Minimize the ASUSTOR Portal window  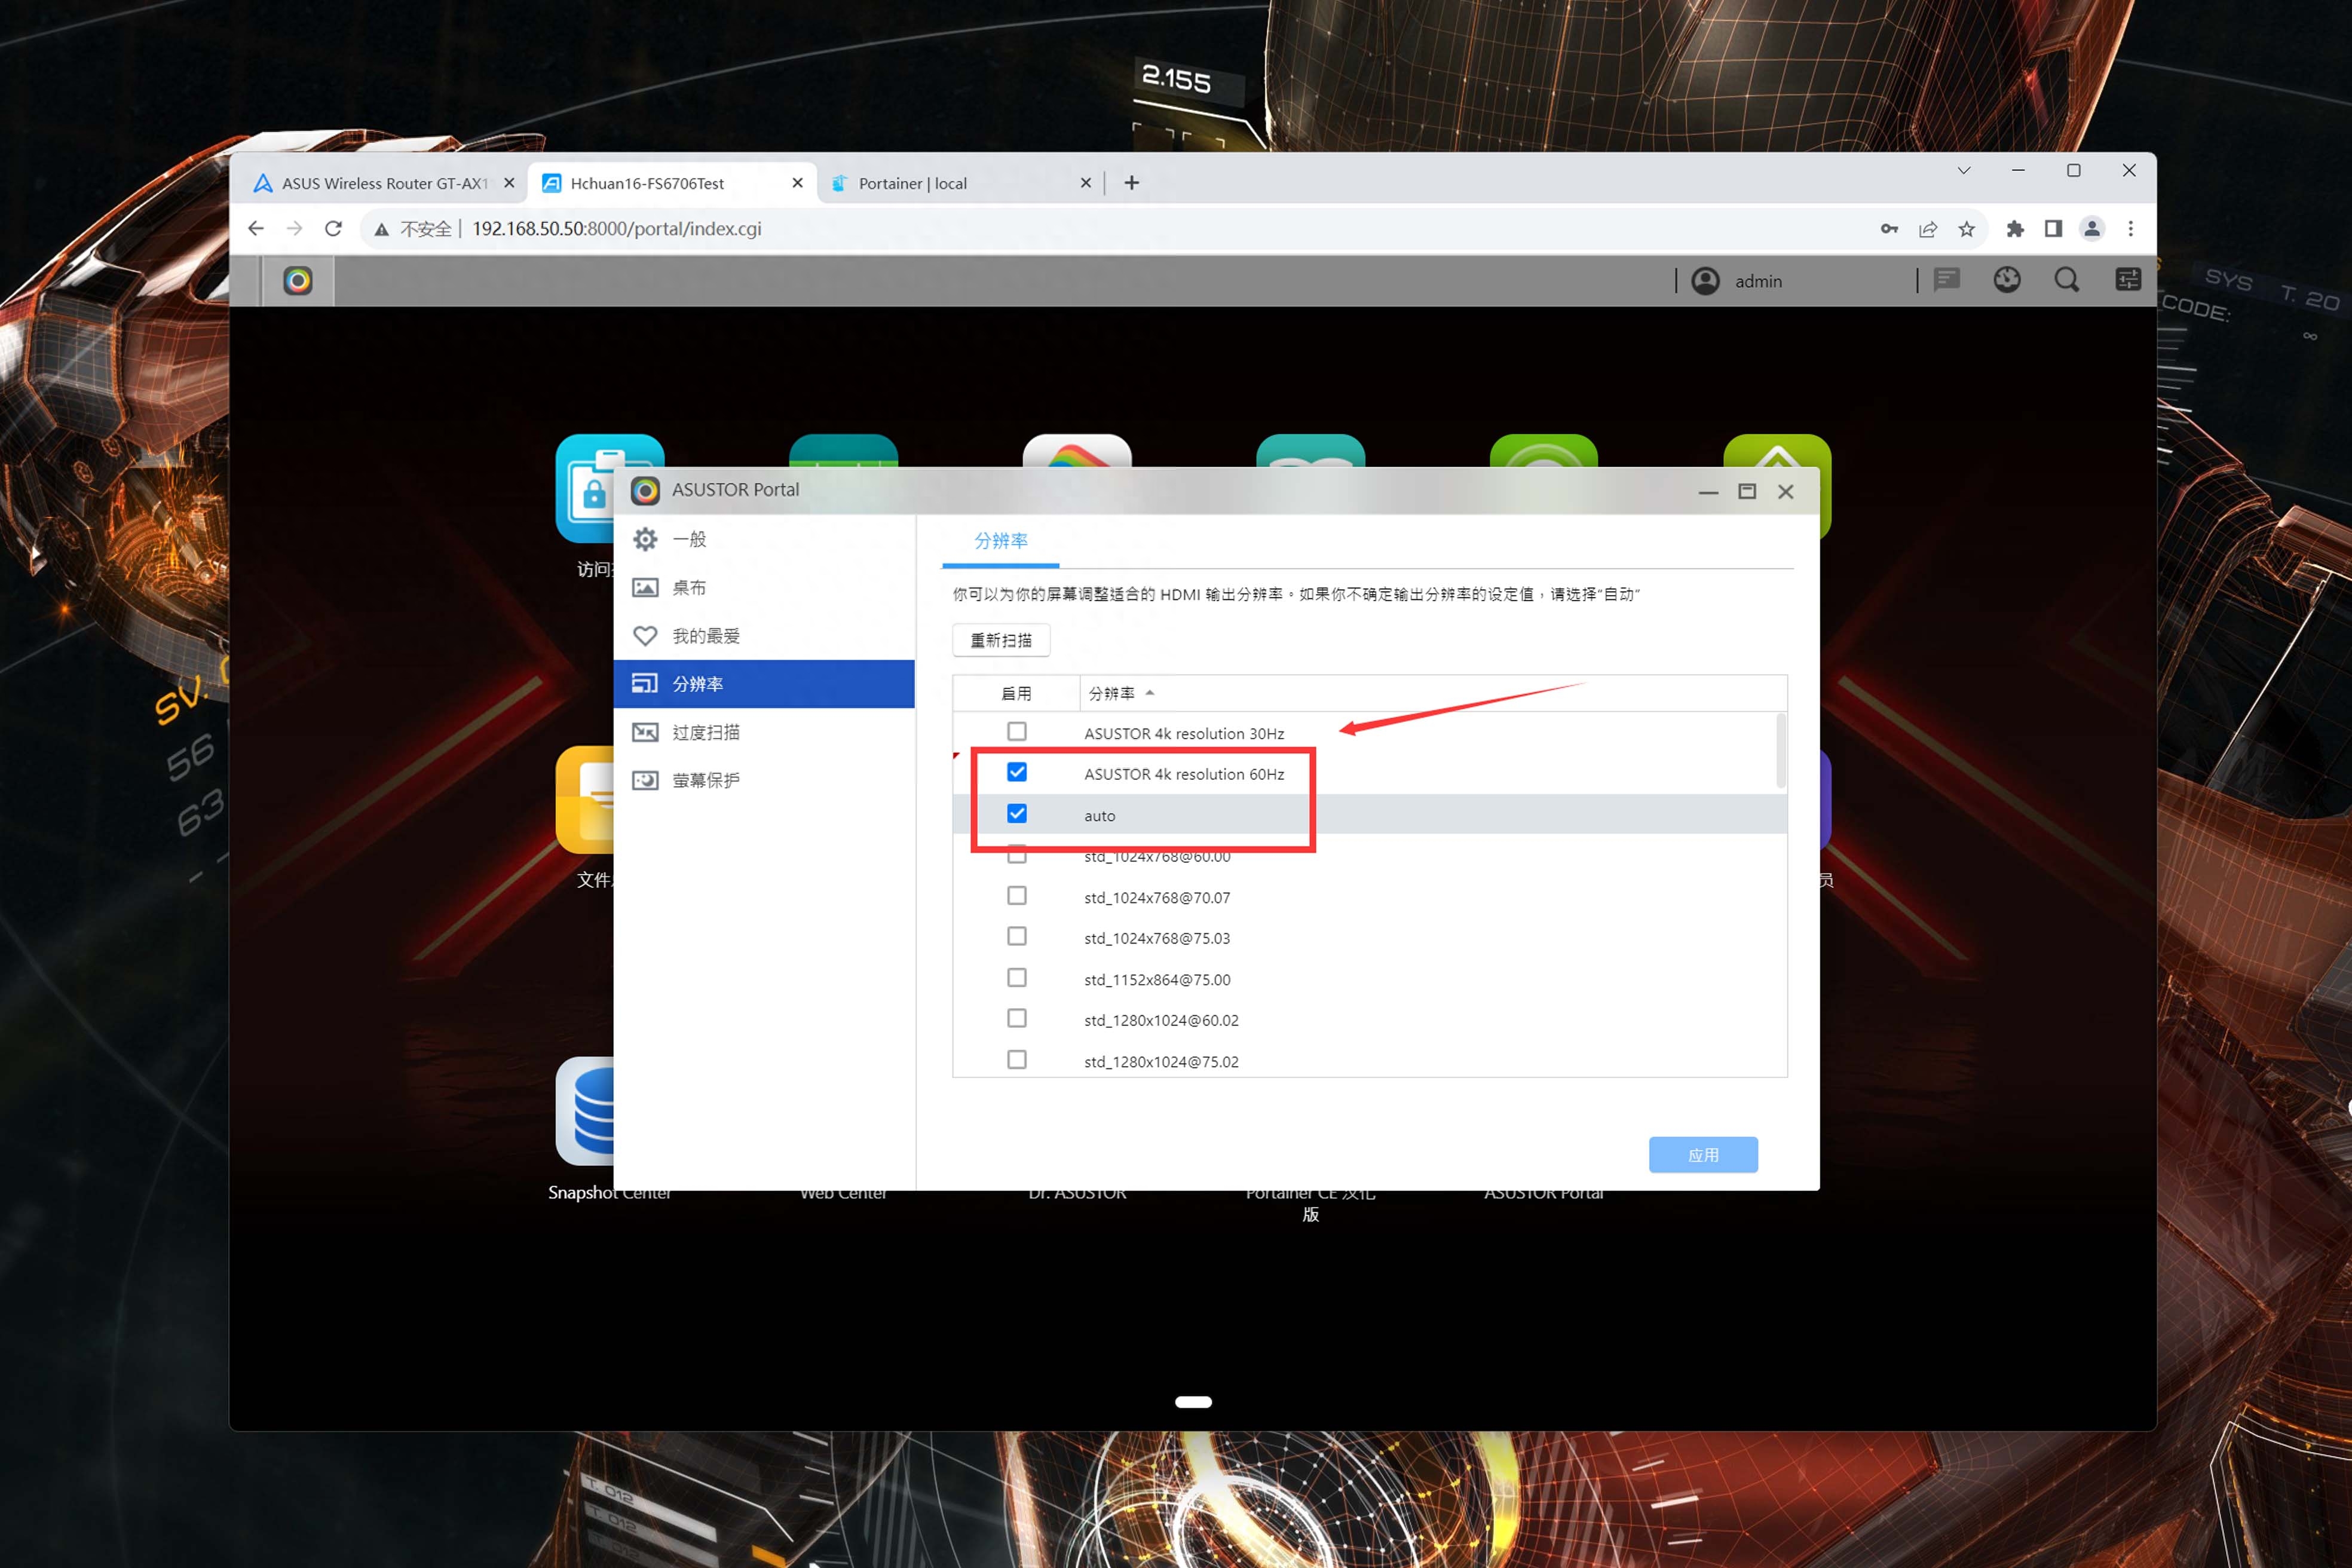[x=1709, y=492]
